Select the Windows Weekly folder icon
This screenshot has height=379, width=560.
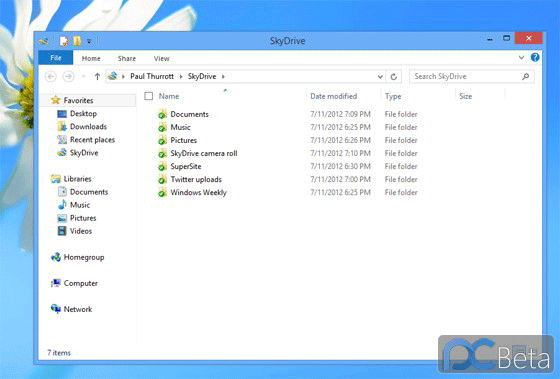click(162, 192)
